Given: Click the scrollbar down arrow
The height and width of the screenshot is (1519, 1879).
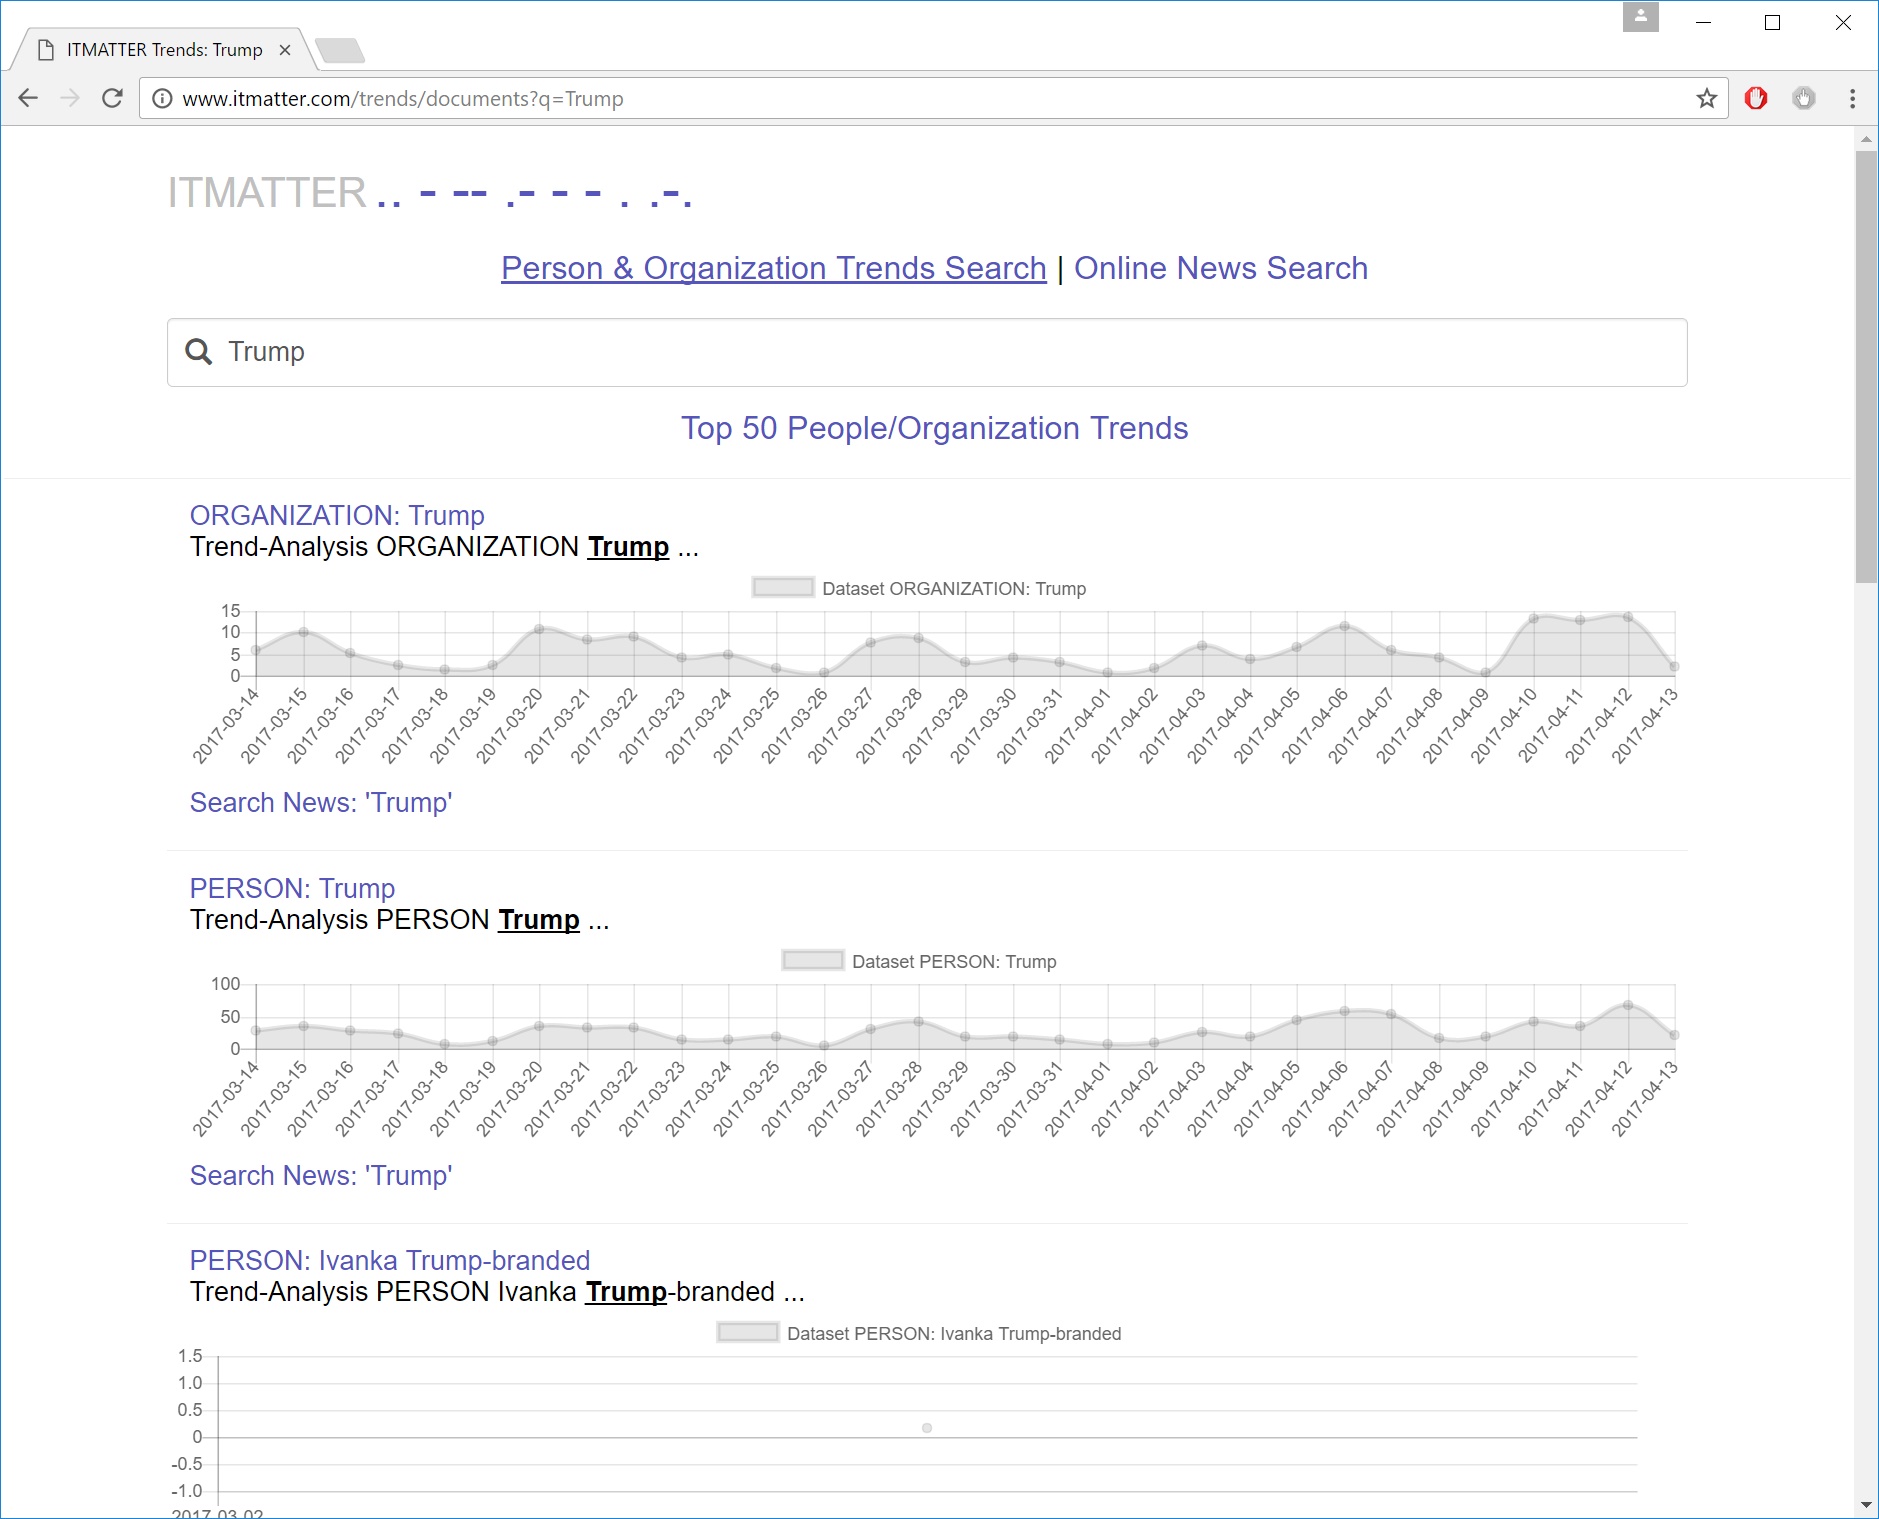Looking at the screenshot, I should (1866, 1505).
